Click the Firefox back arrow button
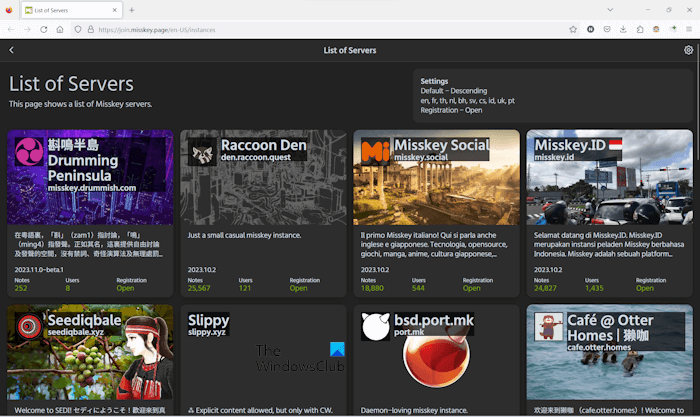The image size is (700, 417). pyautogui.click(x=11, y=29)
